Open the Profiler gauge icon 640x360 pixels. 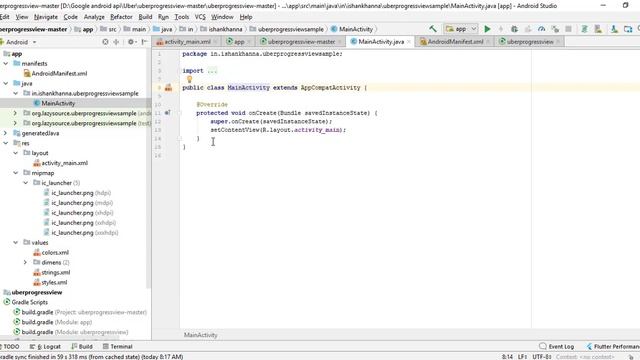(542, 29)
